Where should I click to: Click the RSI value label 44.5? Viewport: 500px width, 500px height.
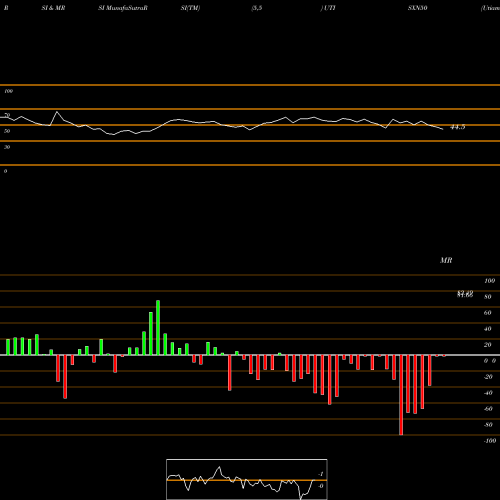457,127
